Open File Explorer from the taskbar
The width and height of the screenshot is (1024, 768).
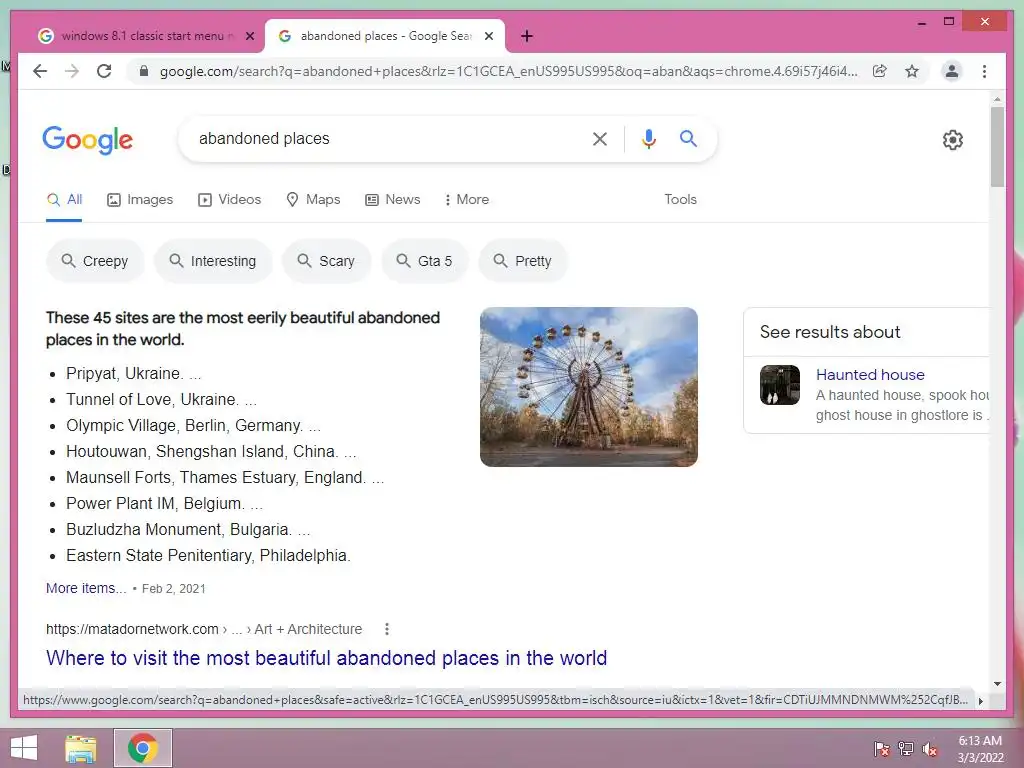(80, 748)
